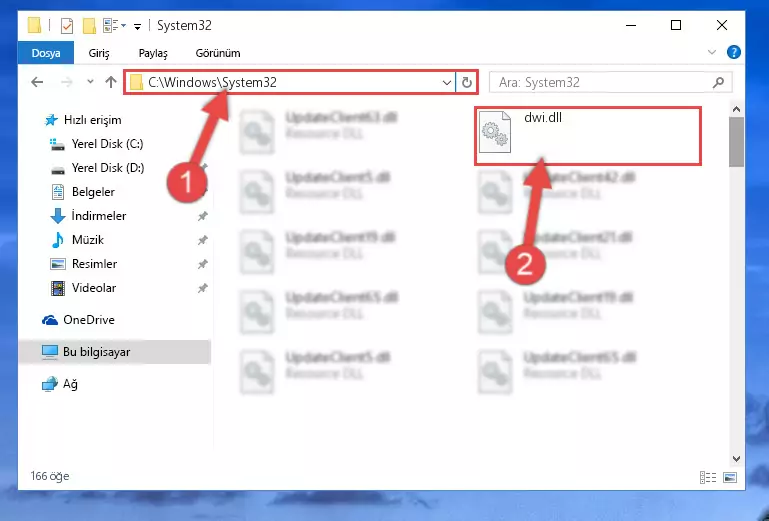The height and width of the screenshot is (521, 769).
Task: Switch to large icons view in status bar
Action: pyautogui.click(x=730, y=477)
